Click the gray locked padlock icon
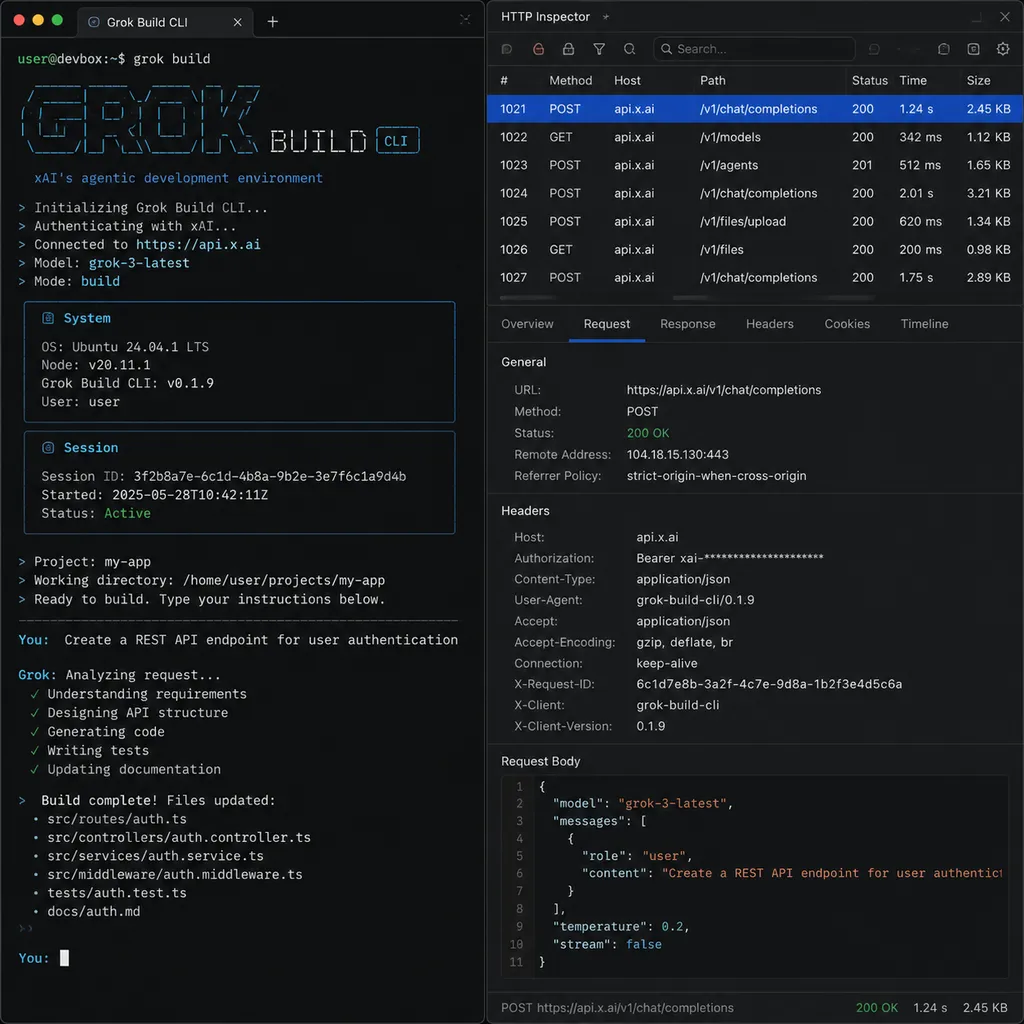The height and width of the screenshot is (1024, 1024). click(568, 49)
